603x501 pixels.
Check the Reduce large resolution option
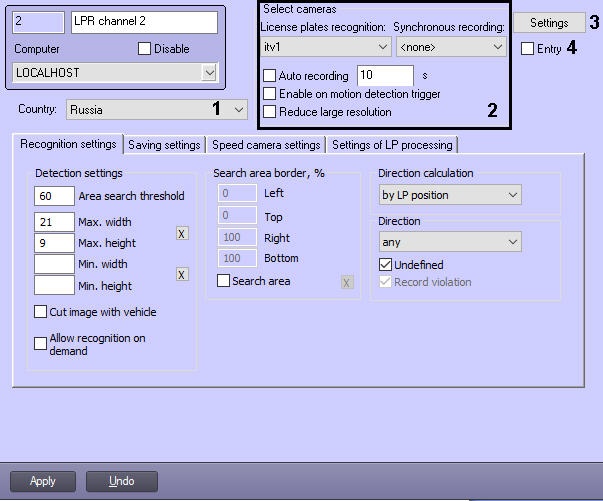[x=269, y=112]
